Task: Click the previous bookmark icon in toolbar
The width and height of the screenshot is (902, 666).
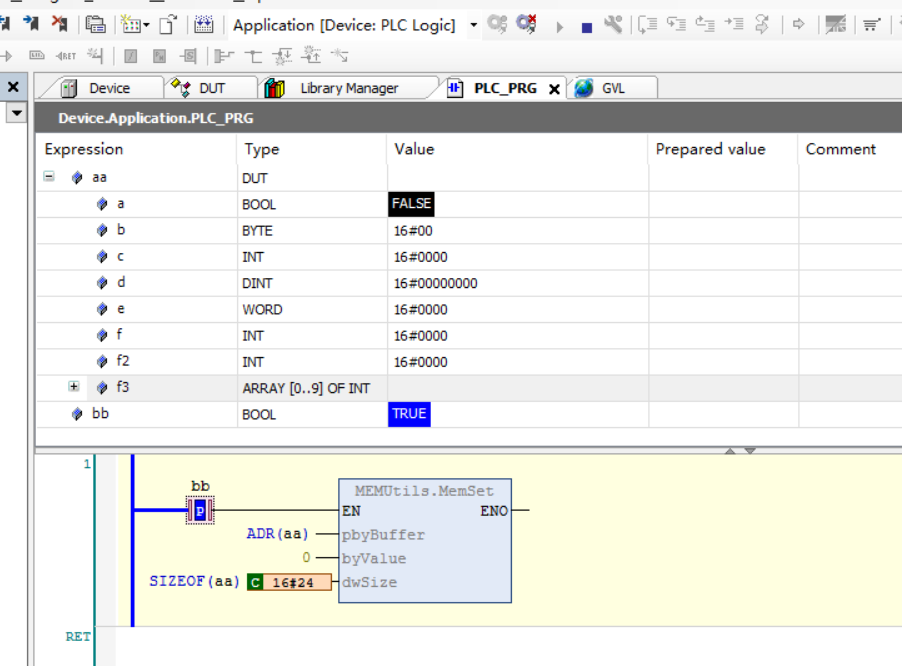Action: tap(5, 24)
